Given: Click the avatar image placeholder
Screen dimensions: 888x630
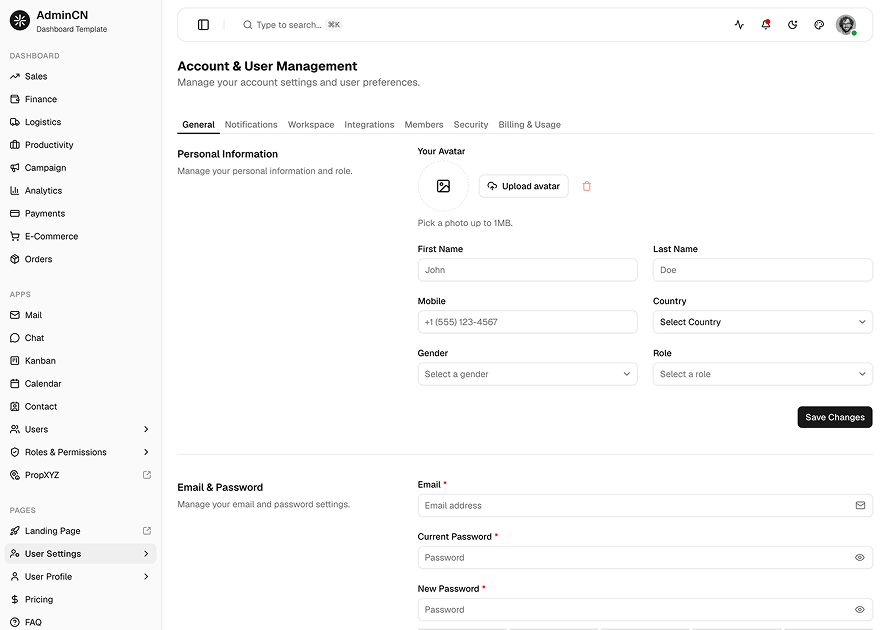Looking at the screenshot, I should (443, 186).
